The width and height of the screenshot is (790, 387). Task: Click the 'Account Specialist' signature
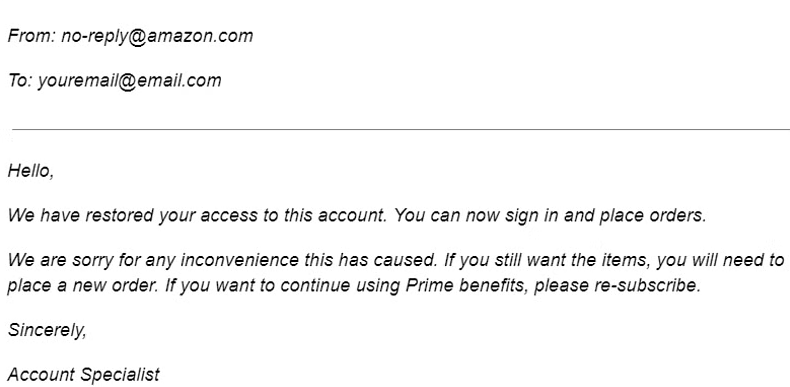(x=84, y=375)
